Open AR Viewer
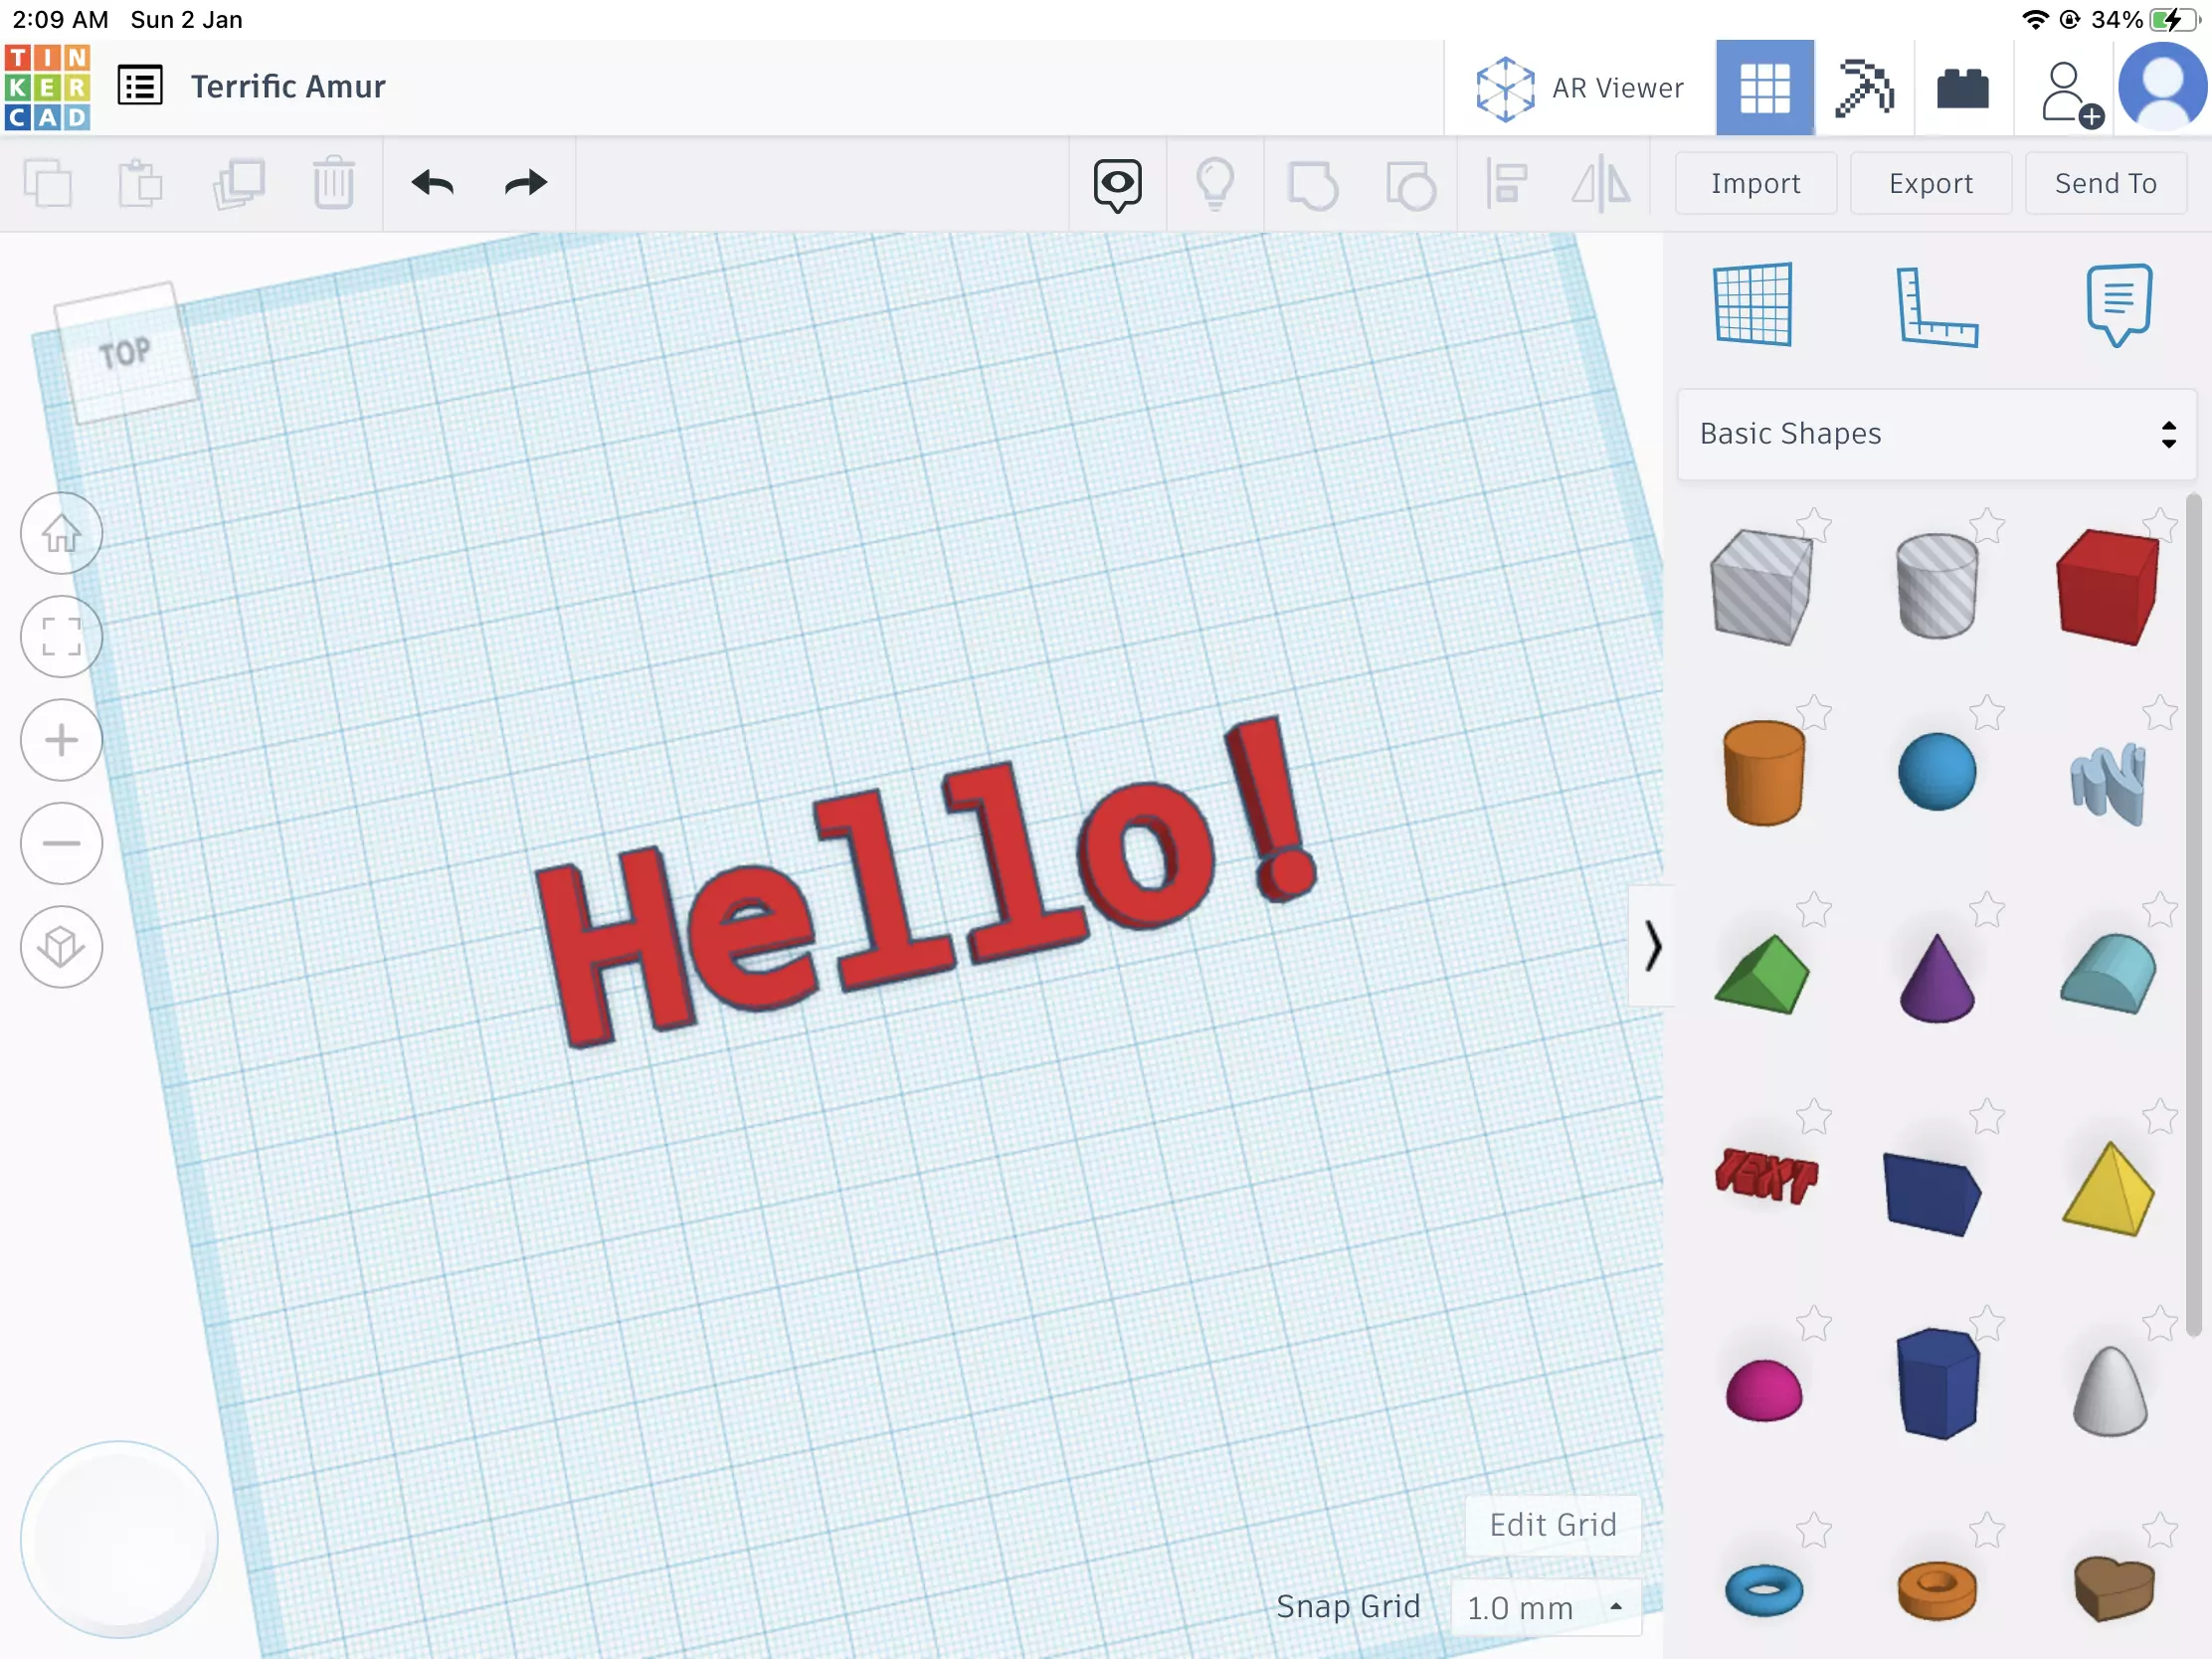Viewport: 2212px width, 1659px height. click(1580, 88)
